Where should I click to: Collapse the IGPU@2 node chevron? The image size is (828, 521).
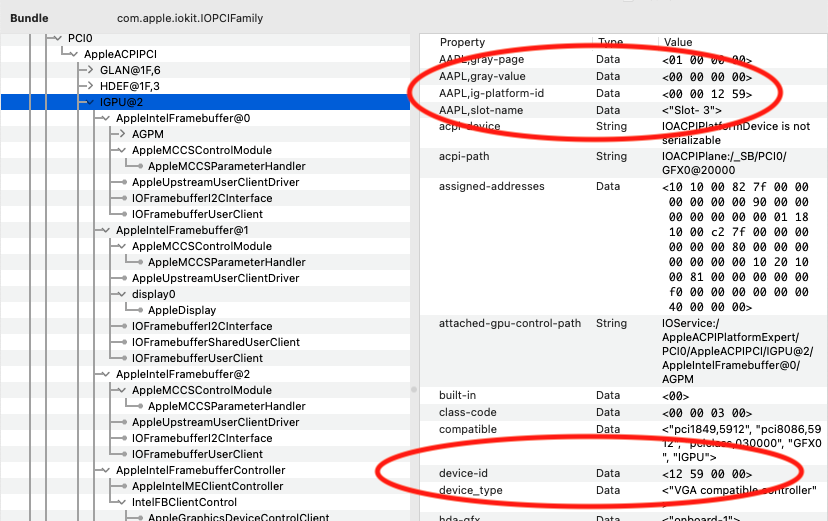pos(90,102)
